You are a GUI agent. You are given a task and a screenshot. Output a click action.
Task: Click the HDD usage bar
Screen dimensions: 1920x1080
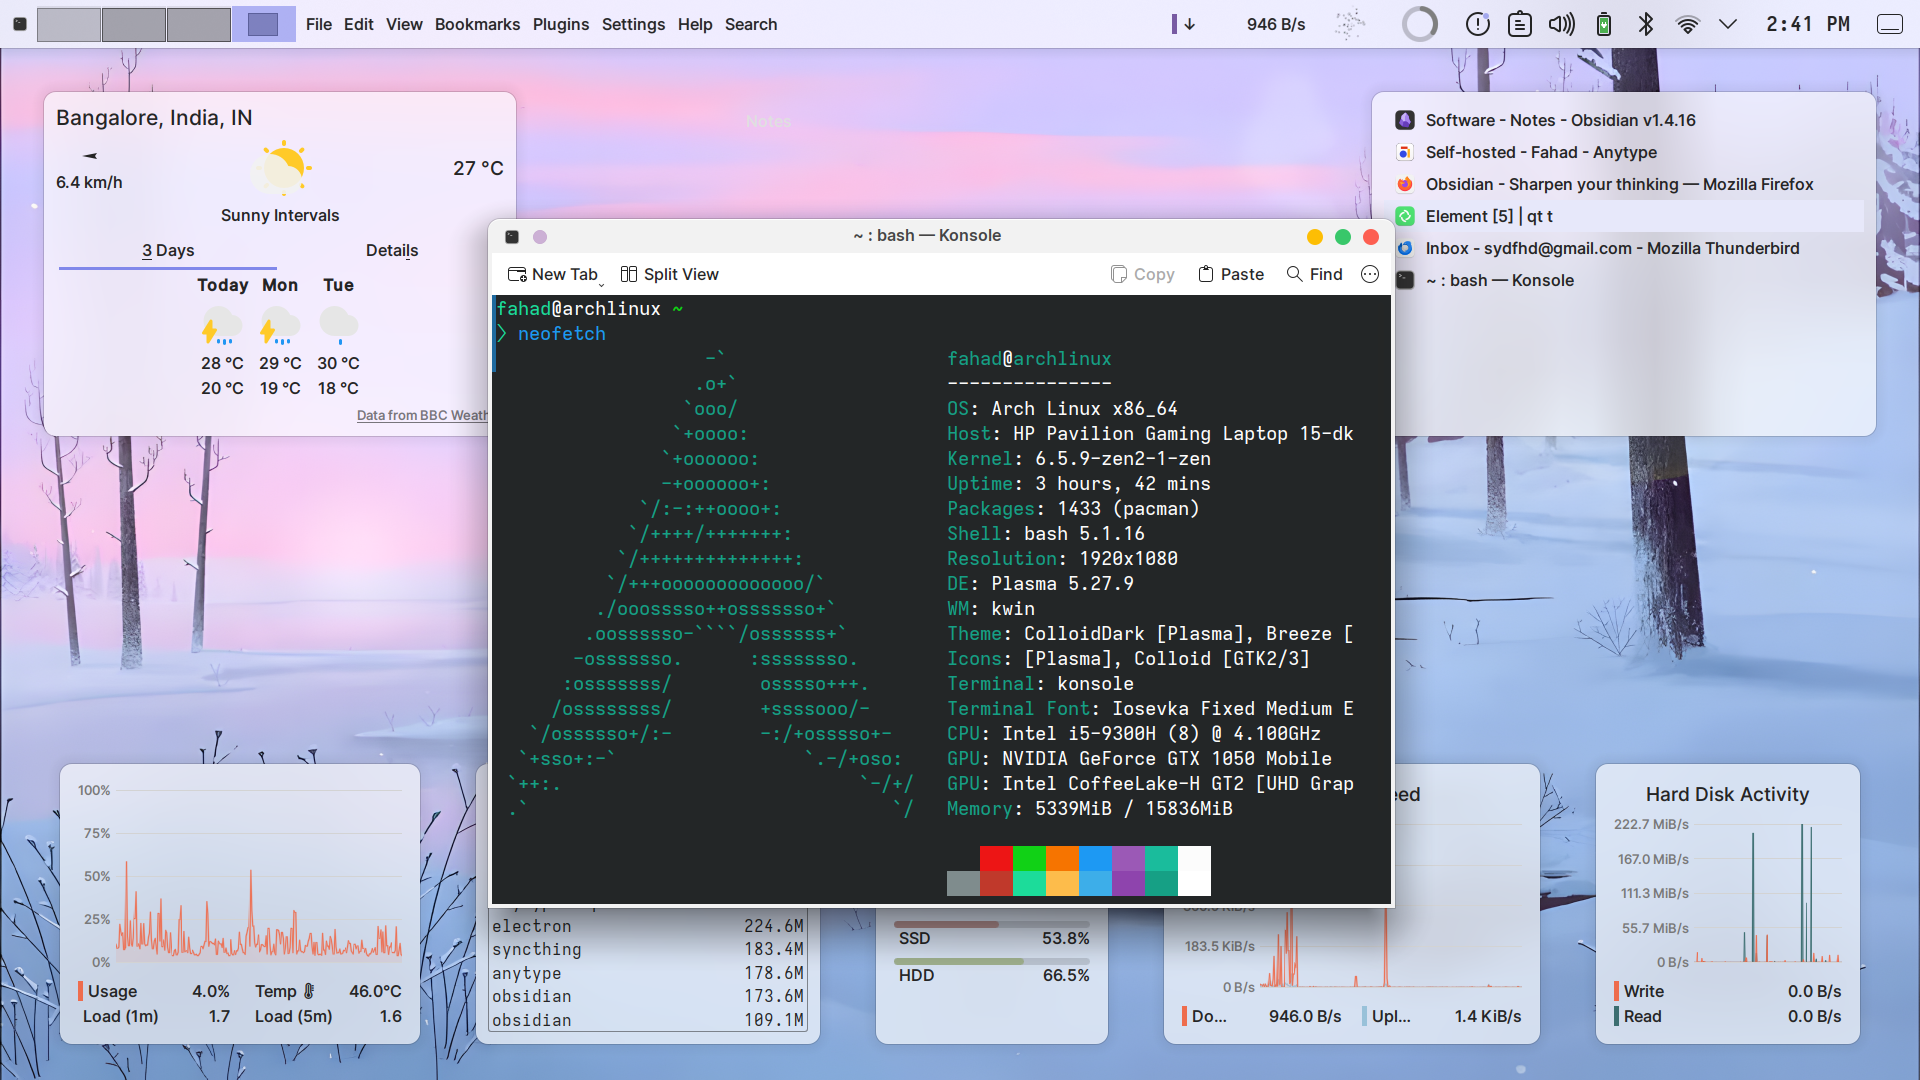[992, 961]
